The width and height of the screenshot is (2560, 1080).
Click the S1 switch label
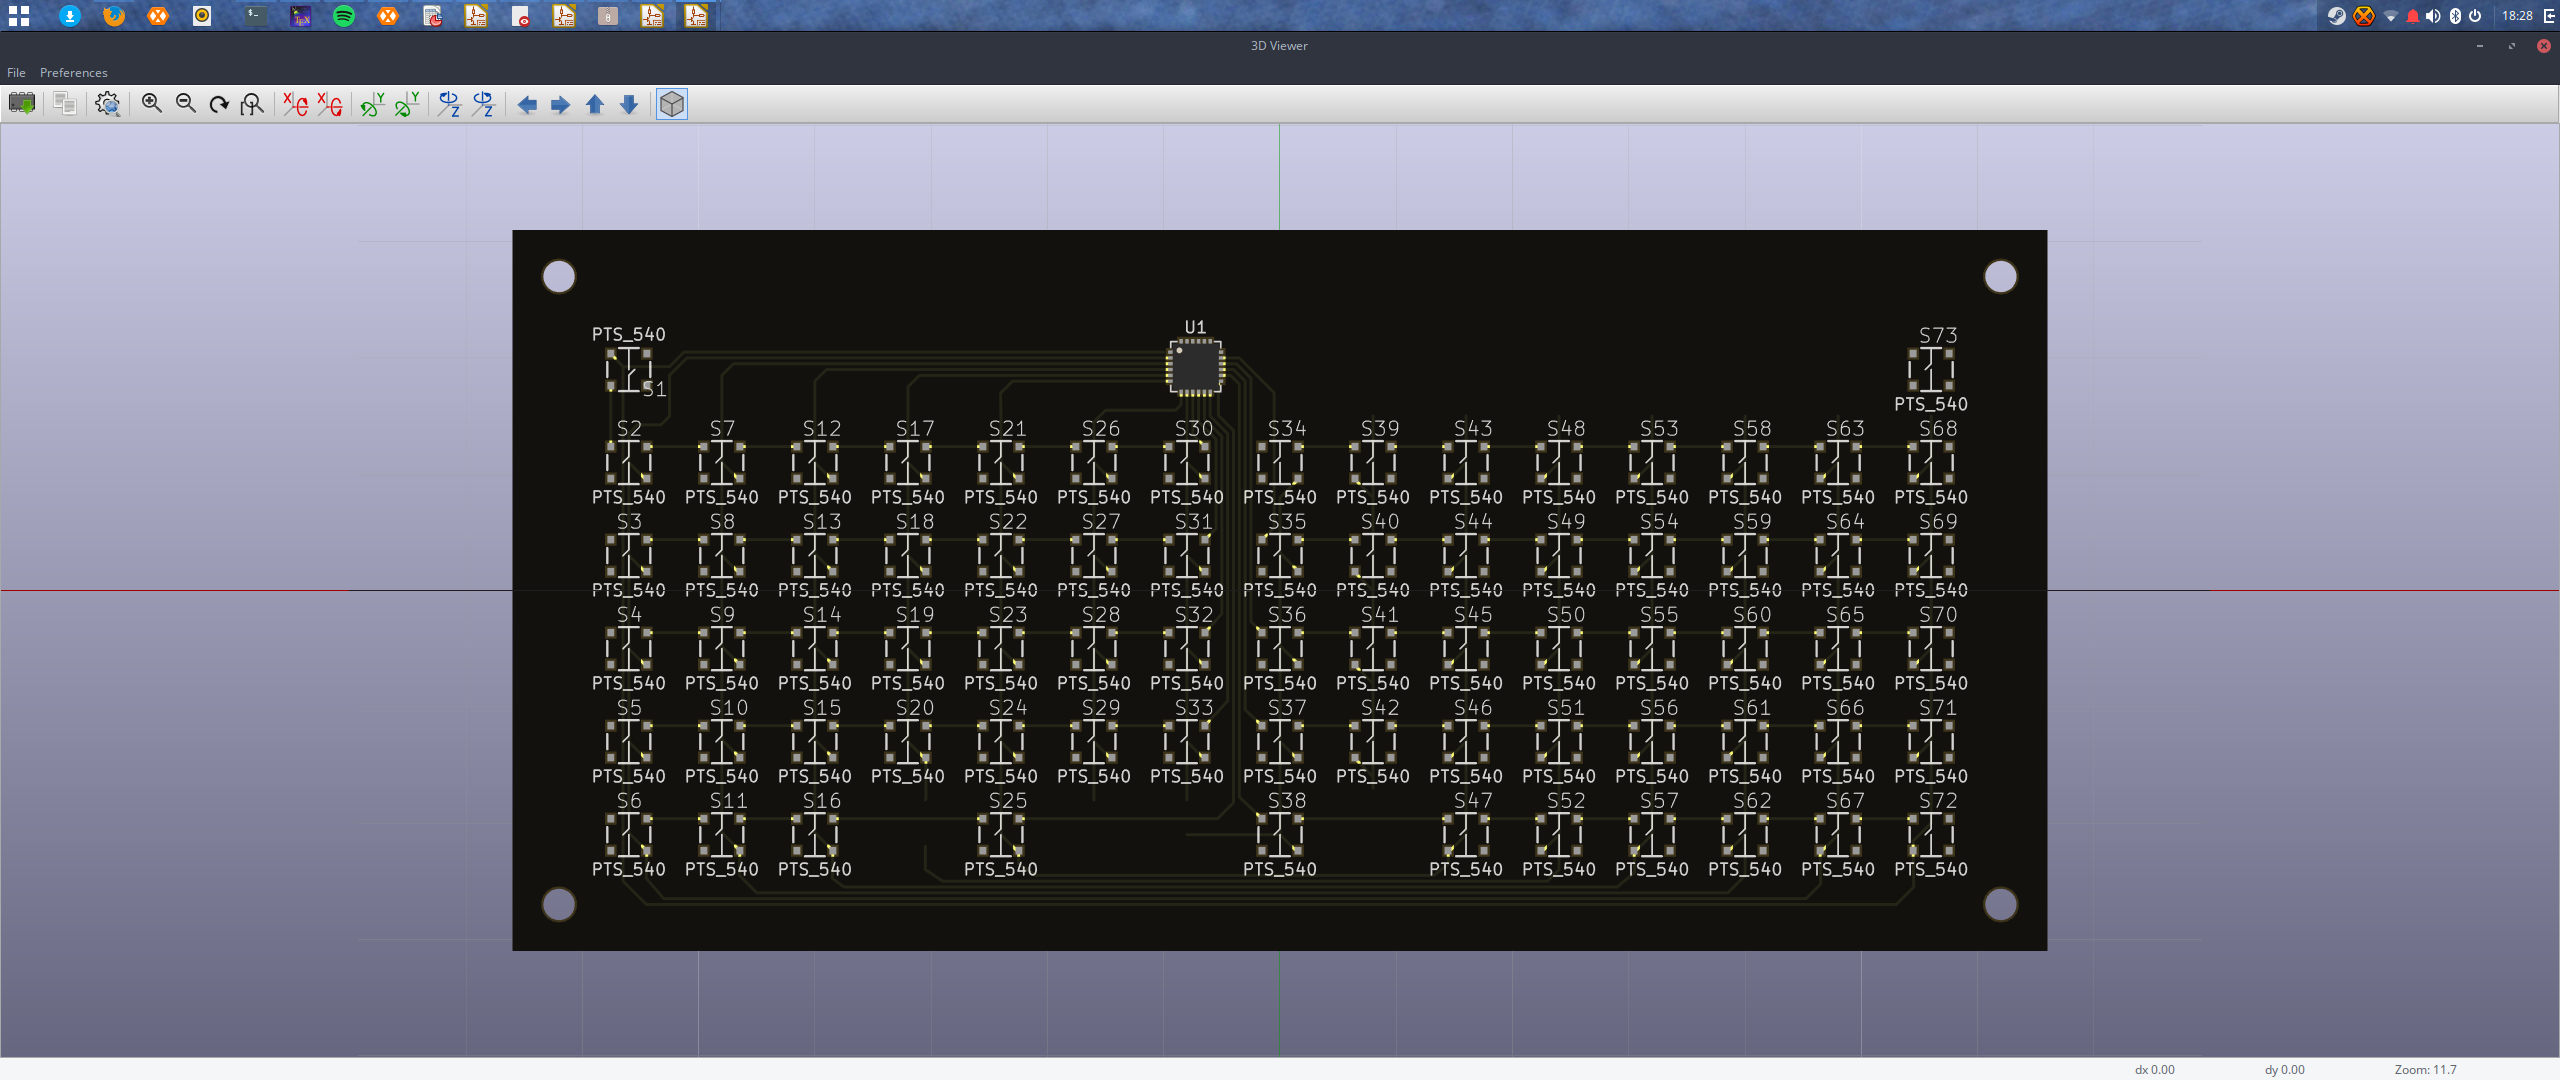point(654,389)
